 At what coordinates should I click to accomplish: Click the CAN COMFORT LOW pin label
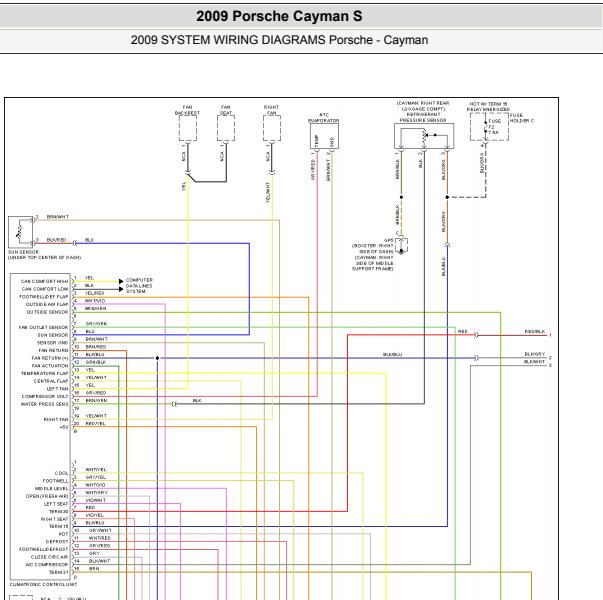(45, 289)
